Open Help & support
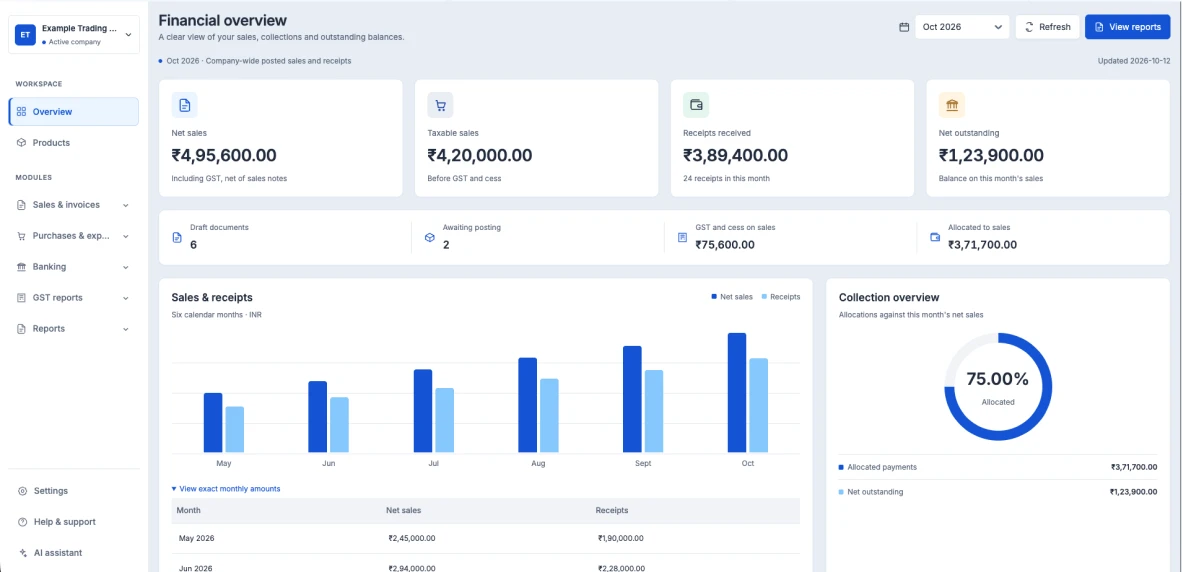 (x=74, y=522)
